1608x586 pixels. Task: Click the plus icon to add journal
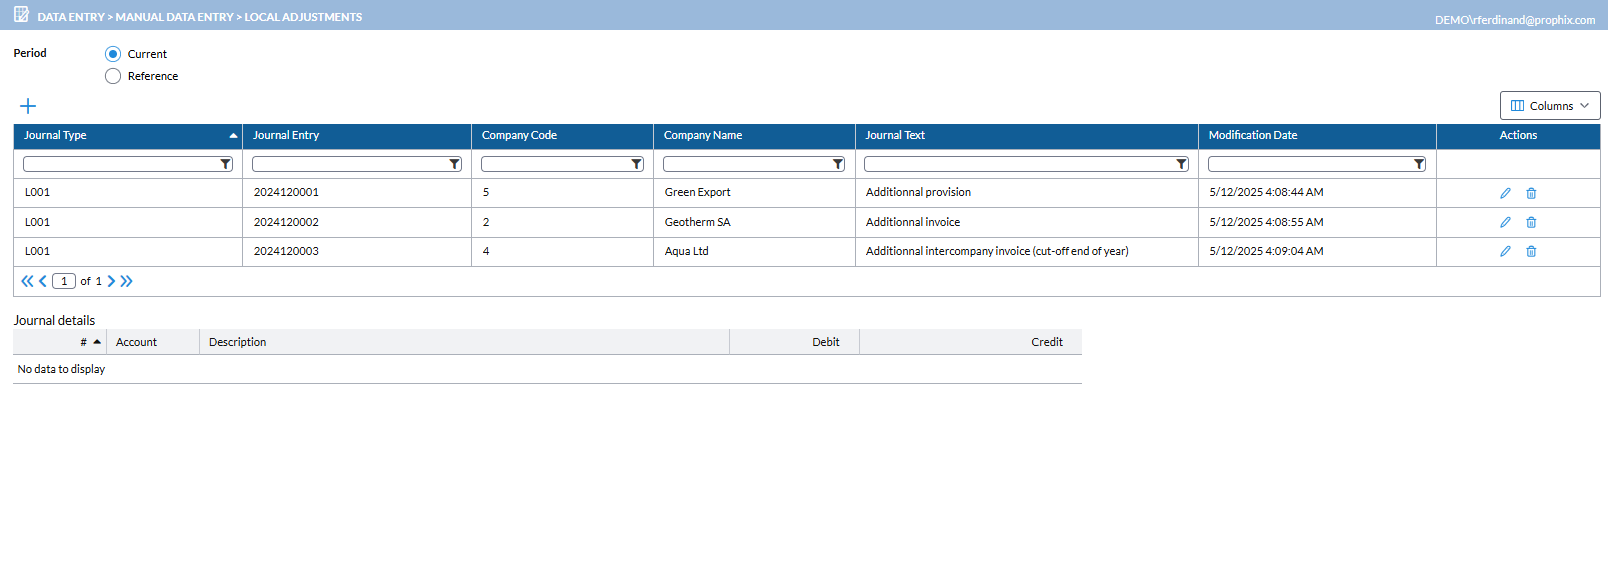(28, 106)
